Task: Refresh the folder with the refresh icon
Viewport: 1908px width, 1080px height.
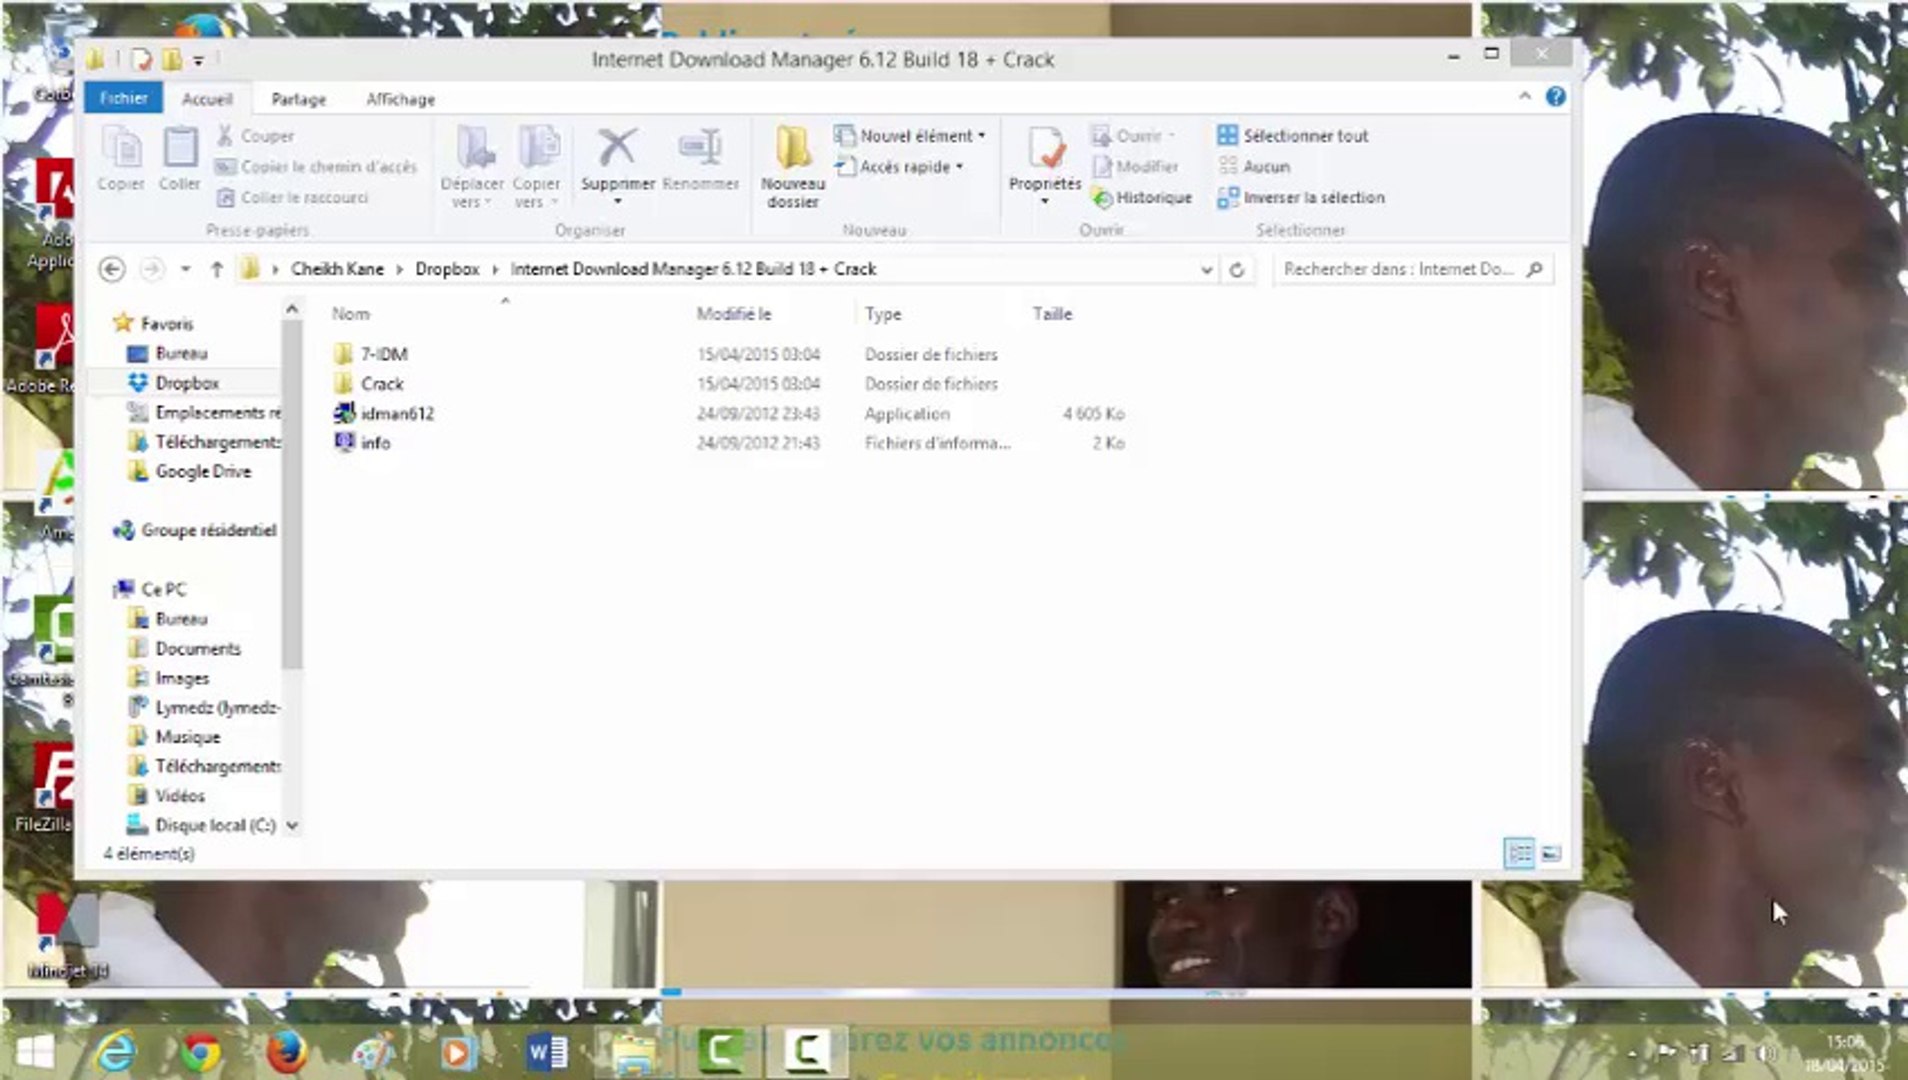Action: coord(1237,270)
